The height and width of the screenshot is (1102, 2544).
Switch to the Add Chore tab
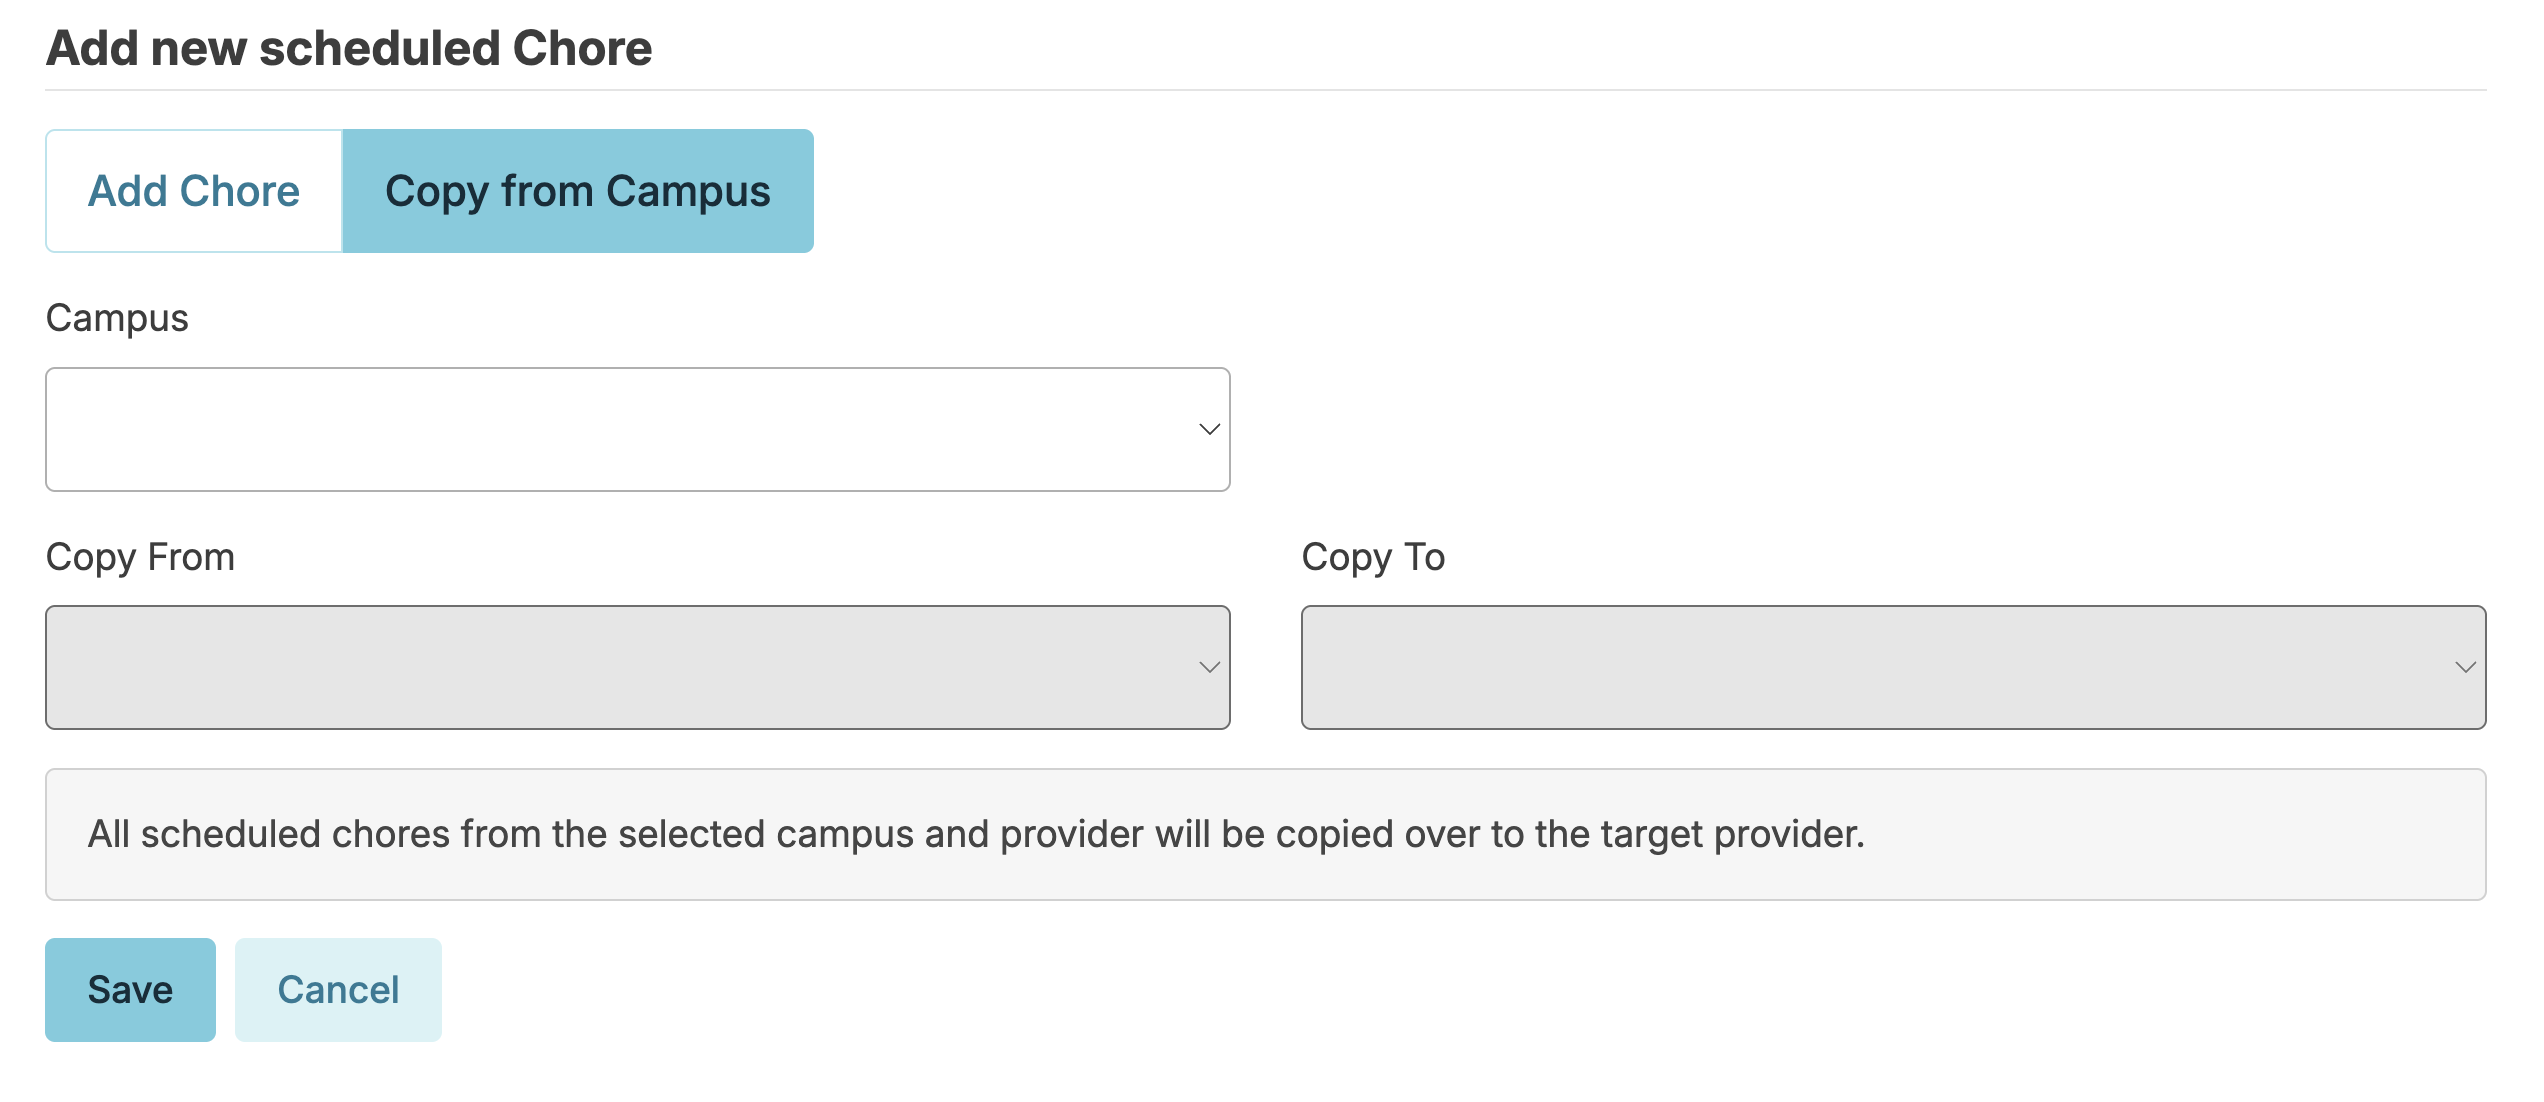194,191
